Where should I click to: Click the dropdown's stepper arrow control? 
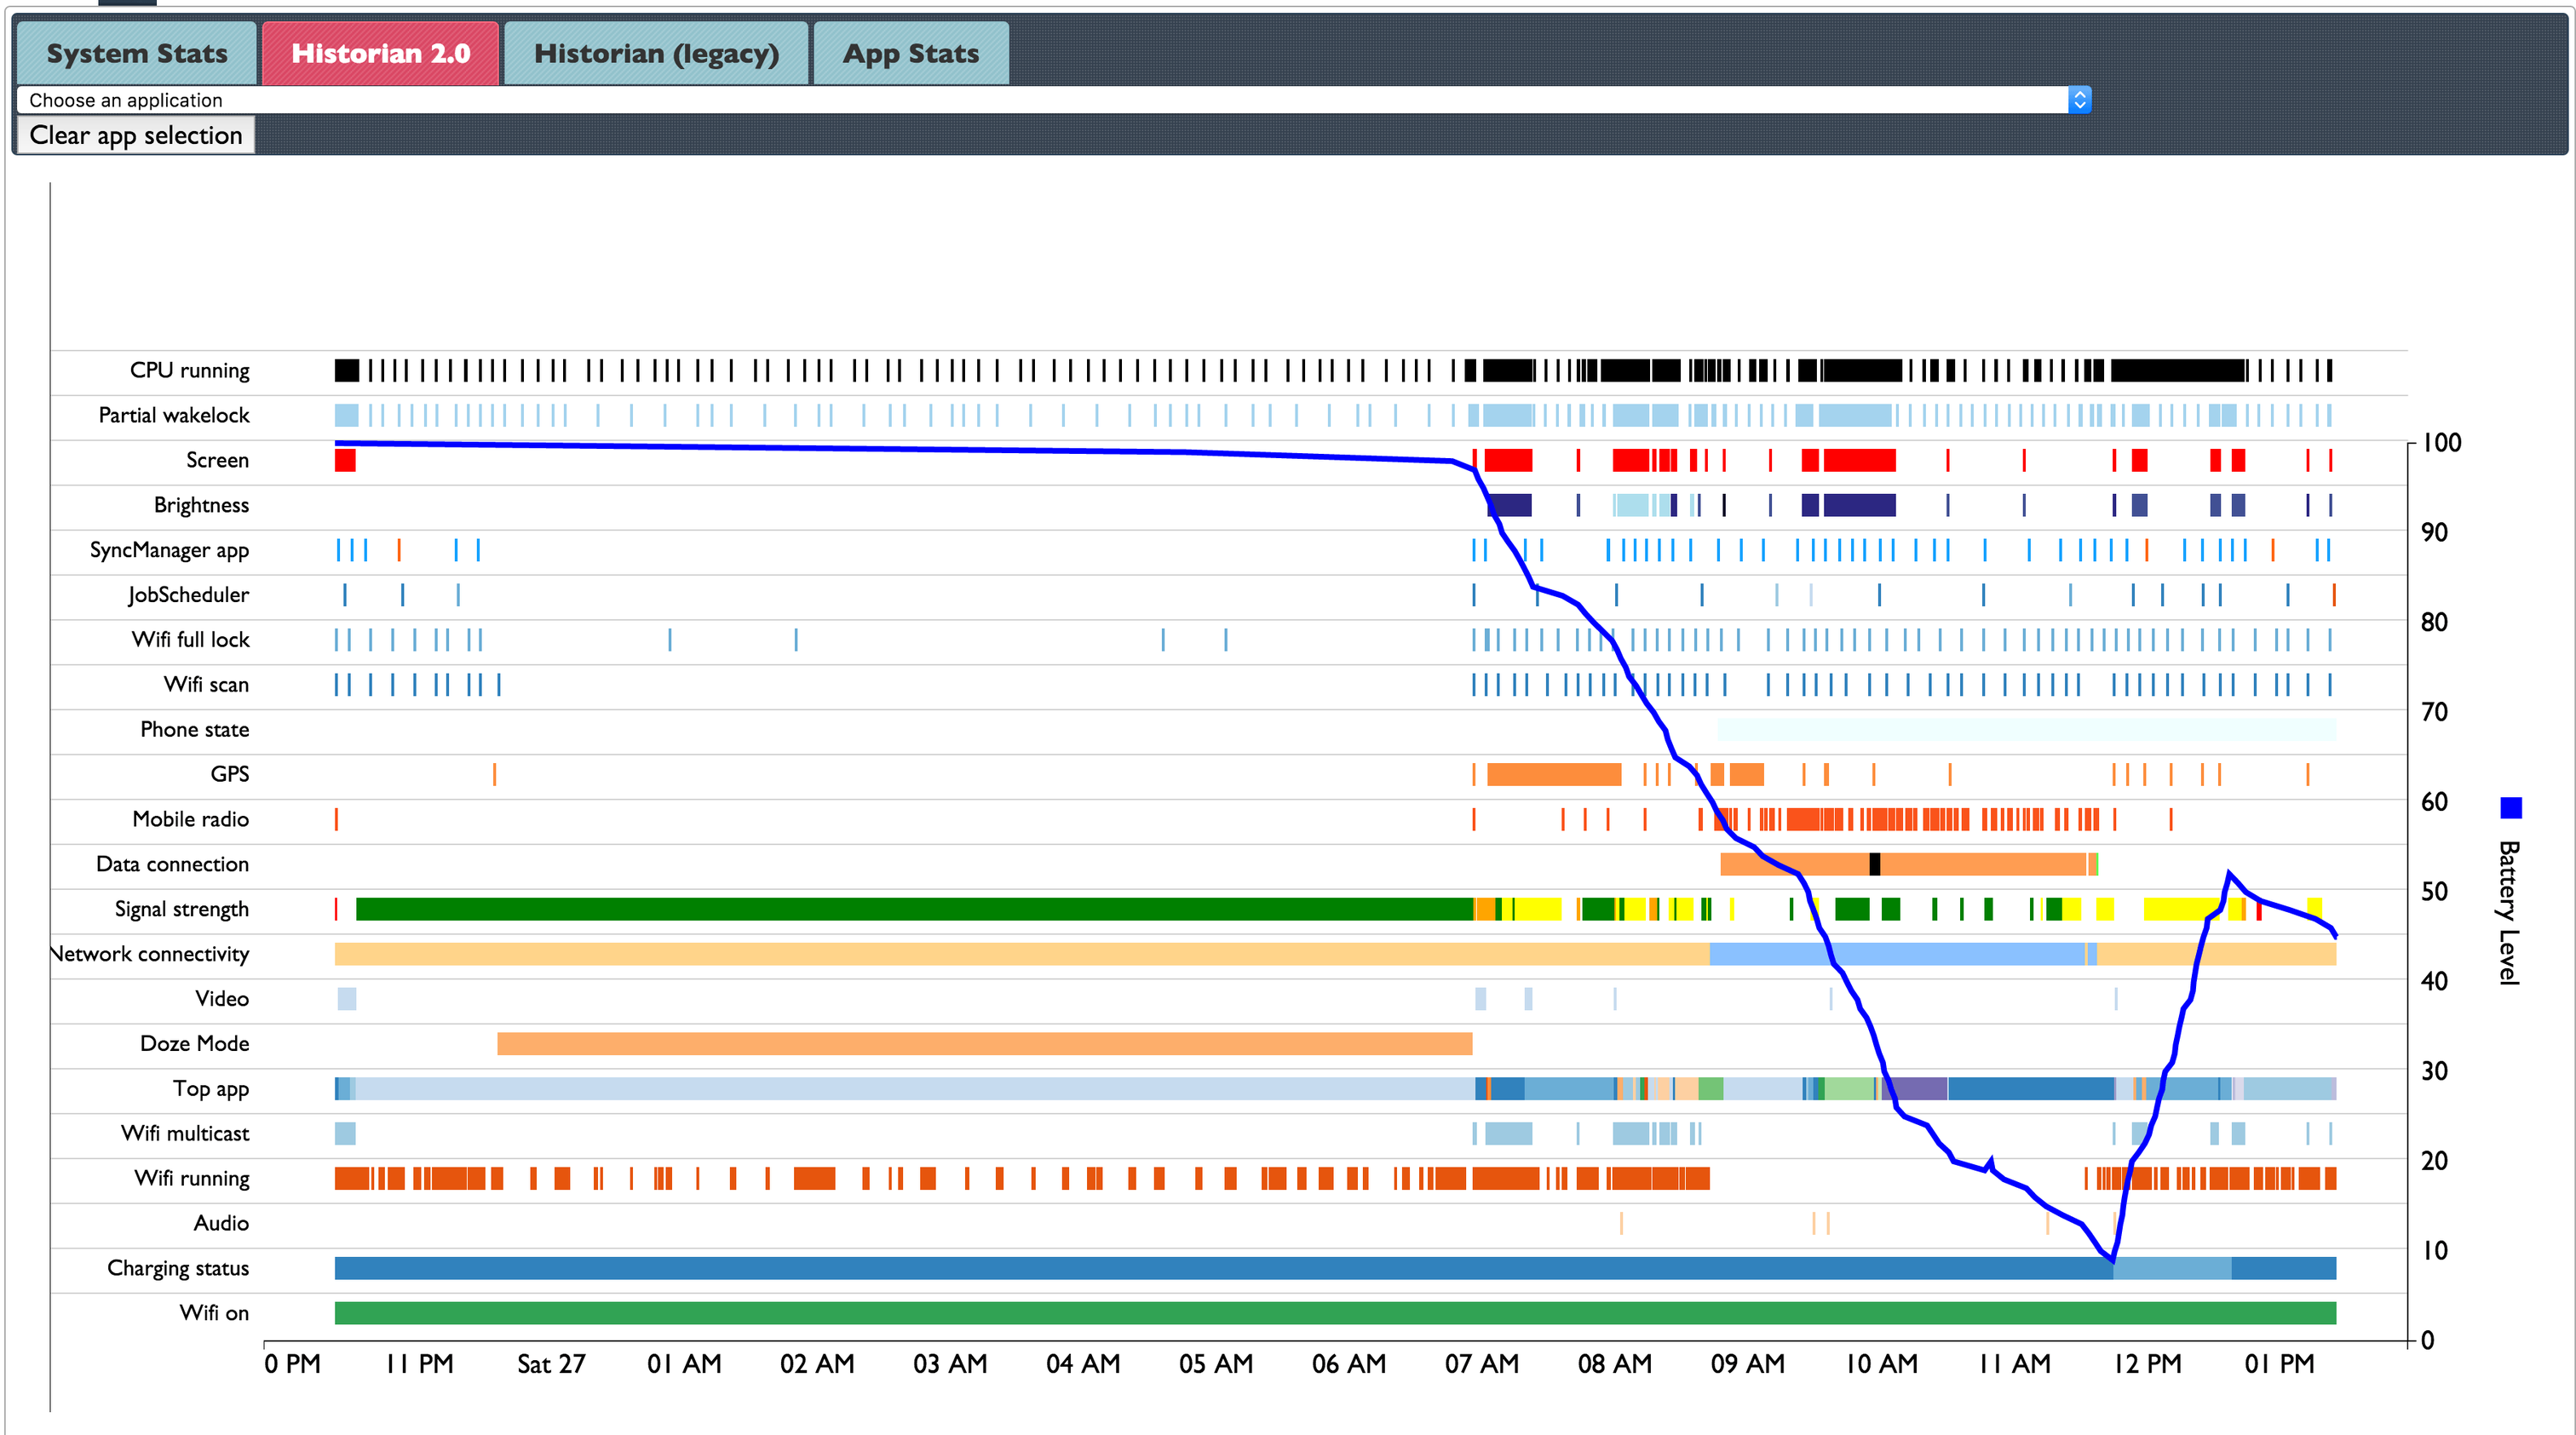tap(2078, 99)
